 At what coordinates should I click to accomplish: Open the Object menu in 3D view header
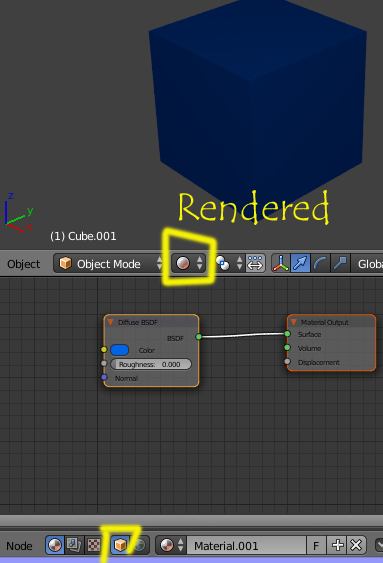(x=24, y=264)
